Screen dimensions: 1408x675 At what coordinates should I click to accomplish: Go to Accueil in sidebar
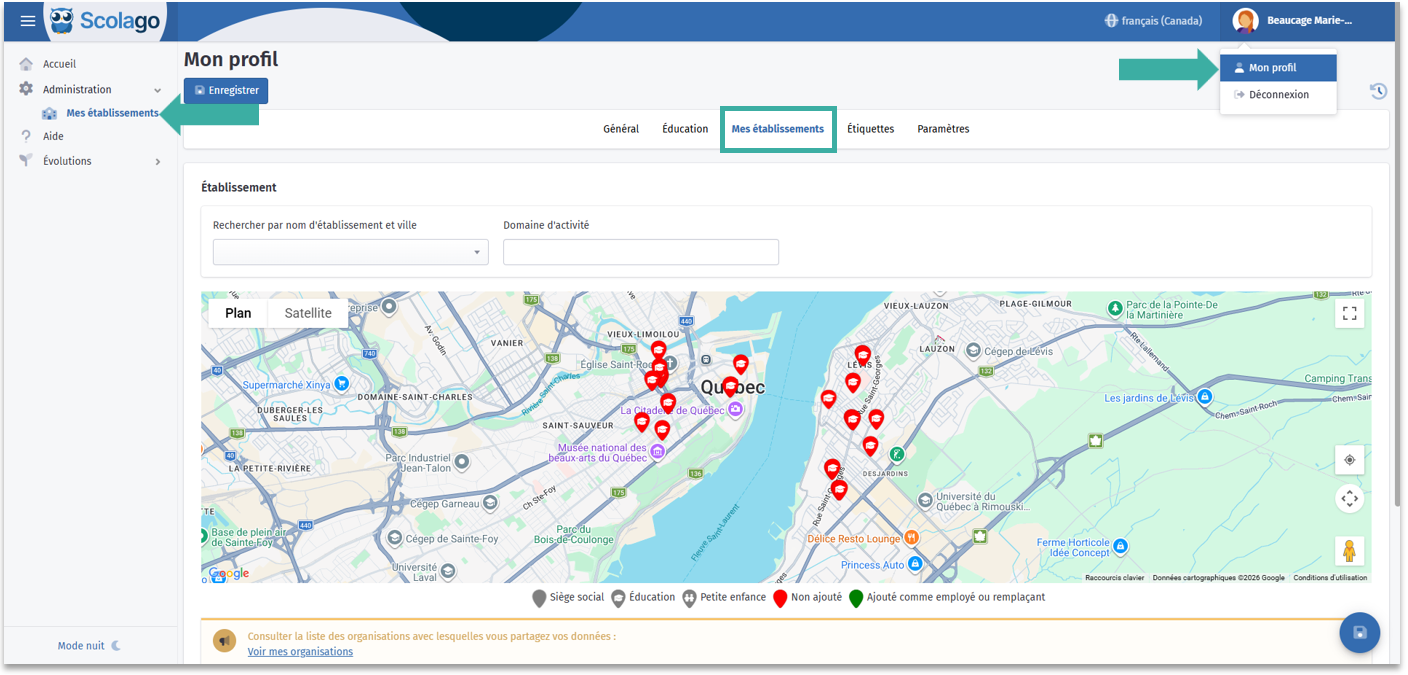[x=59, y=64]
